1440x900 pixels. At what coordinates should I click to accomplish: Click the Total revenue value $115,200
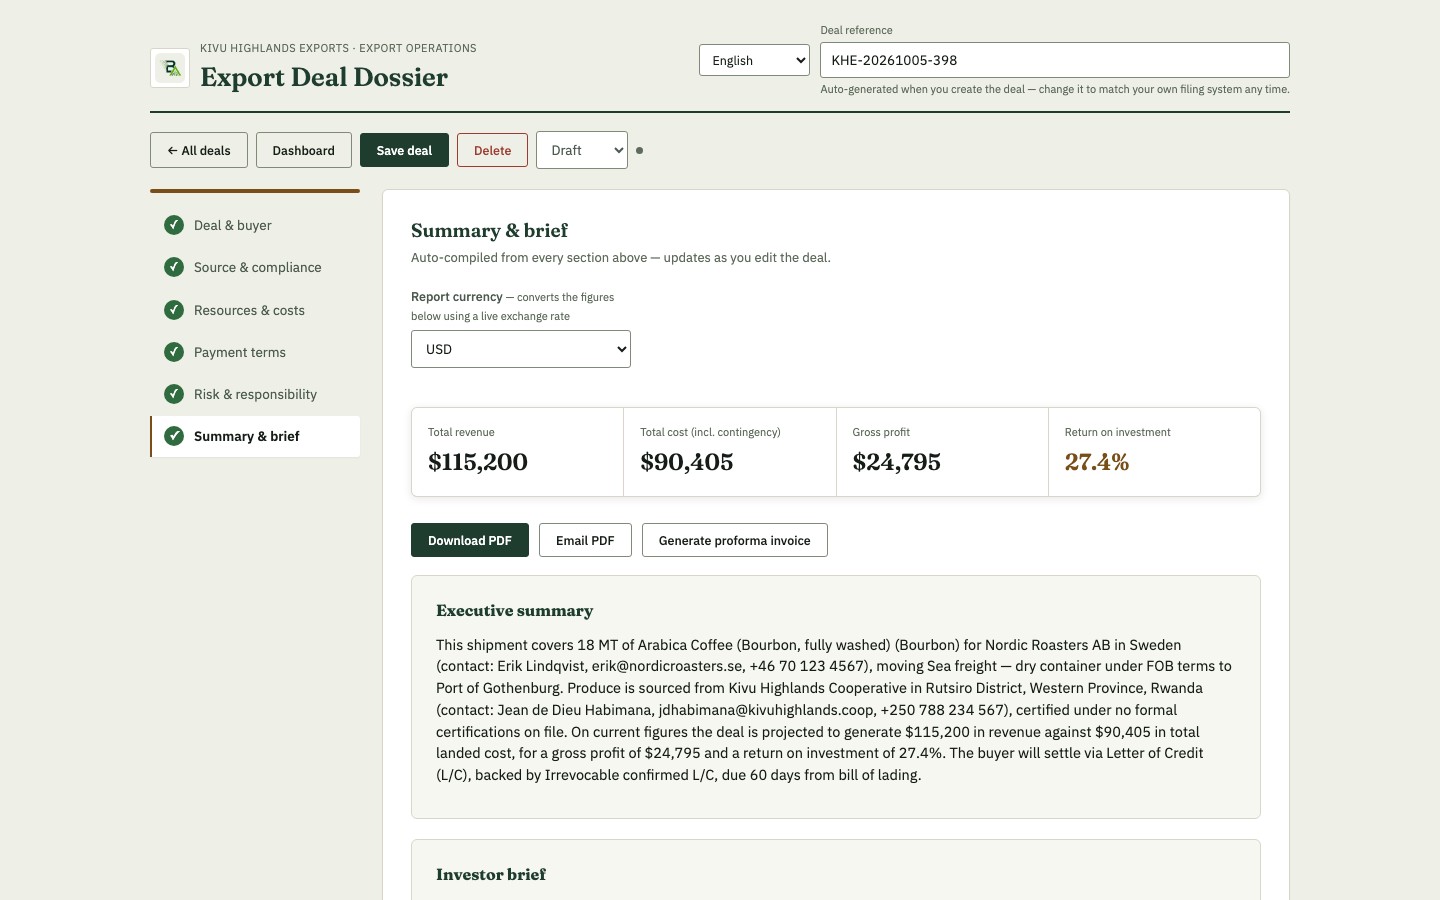[x=478, y=462]
